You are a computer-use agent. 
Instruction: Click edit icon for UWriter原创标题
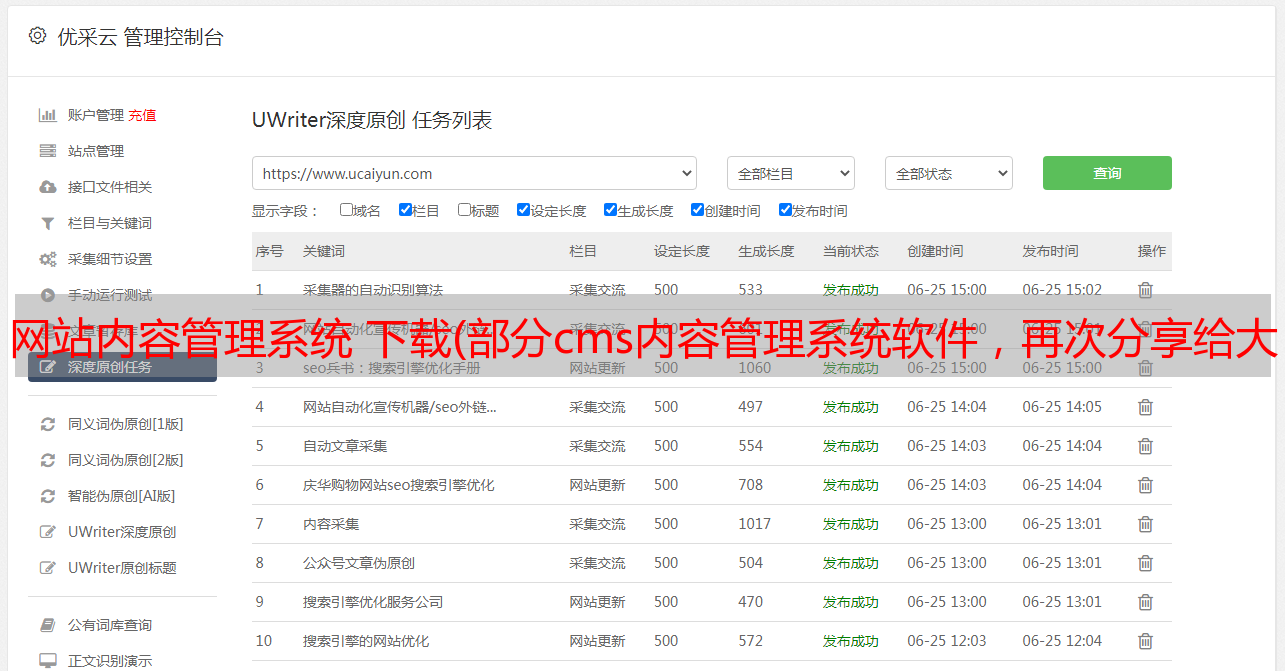(47, 568)
